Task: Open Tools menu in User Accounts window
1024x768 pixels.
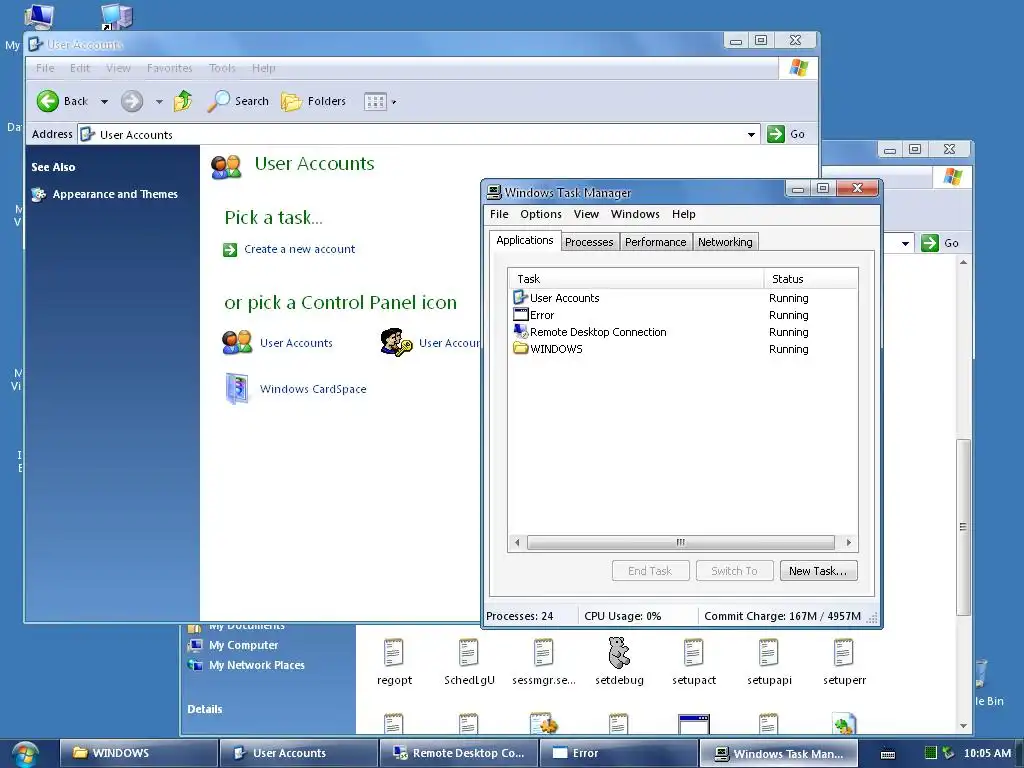Action: [x=222, y=68]
